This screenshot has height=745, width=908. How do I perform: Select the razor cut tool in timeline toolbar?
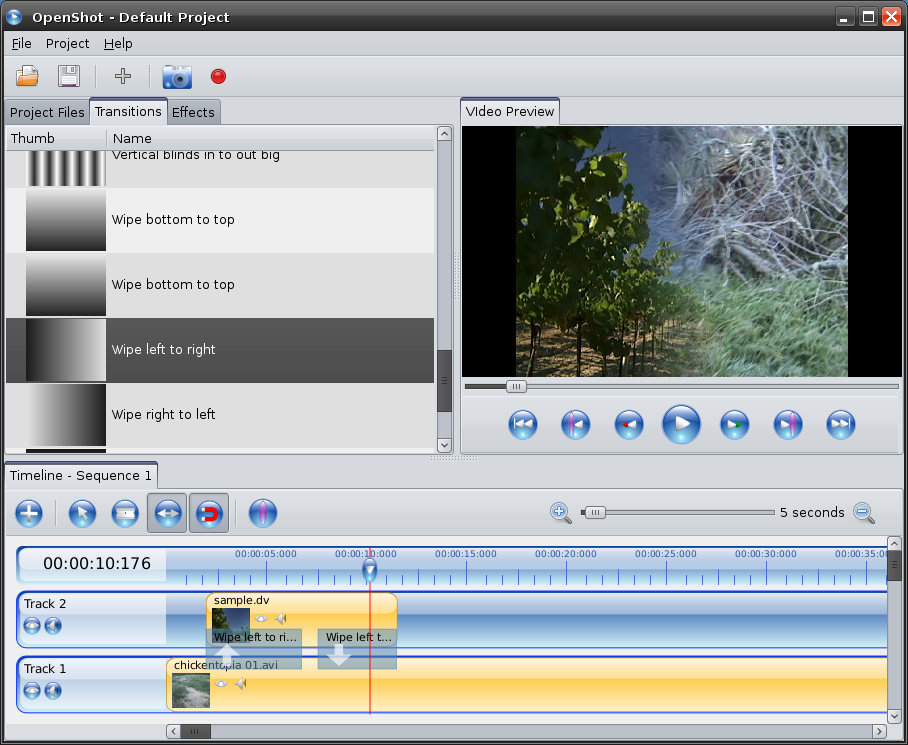(x=124, y=514)
